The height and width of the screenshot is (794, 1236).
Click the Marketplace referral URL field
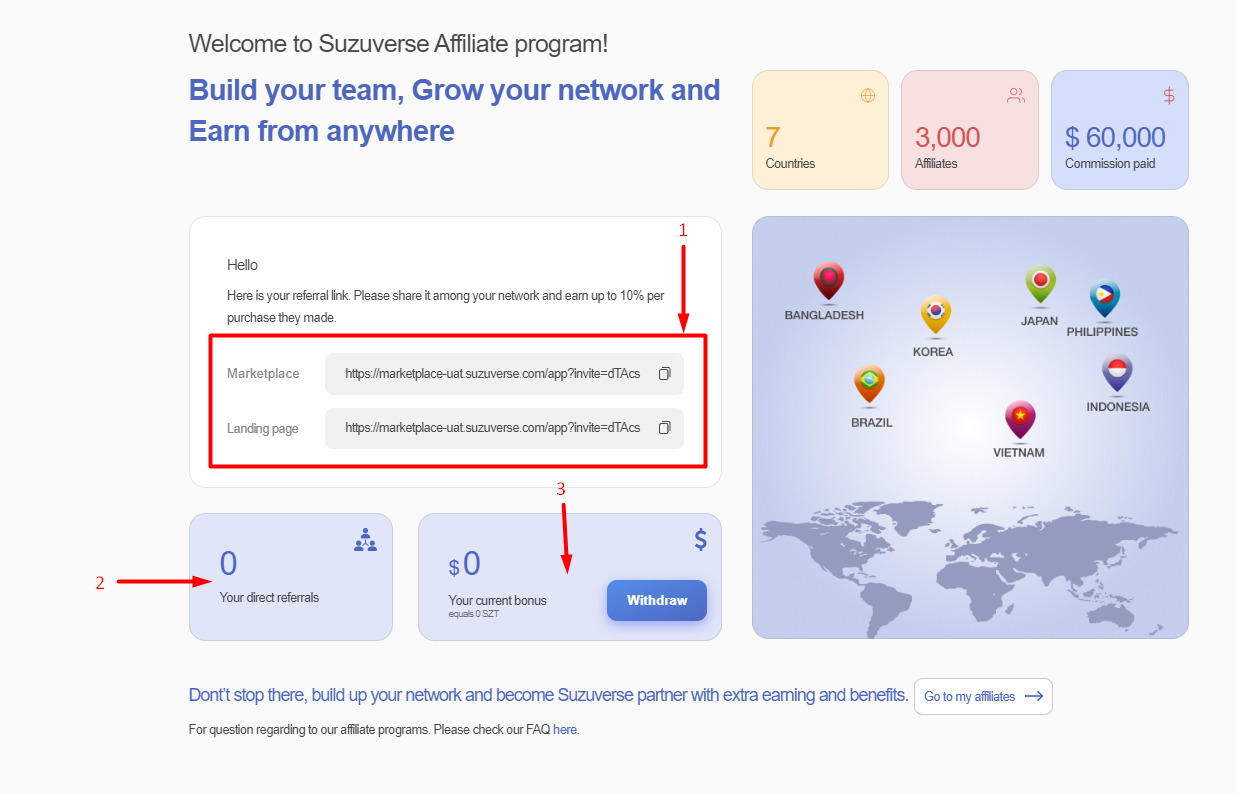point(492,374)
